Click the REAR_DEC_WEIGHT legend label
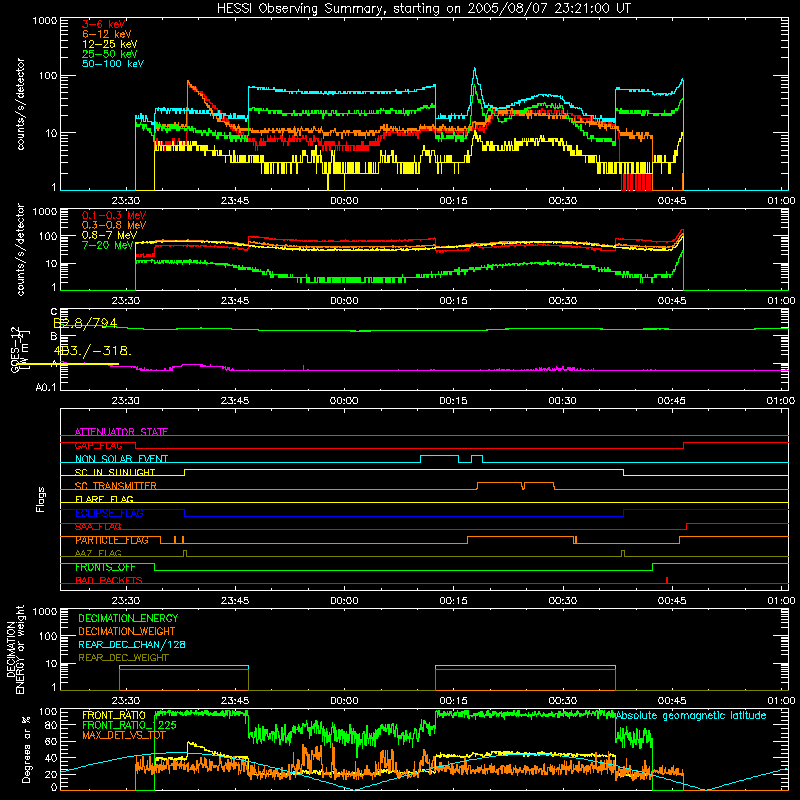800x800 pixels. coord(123,658)
